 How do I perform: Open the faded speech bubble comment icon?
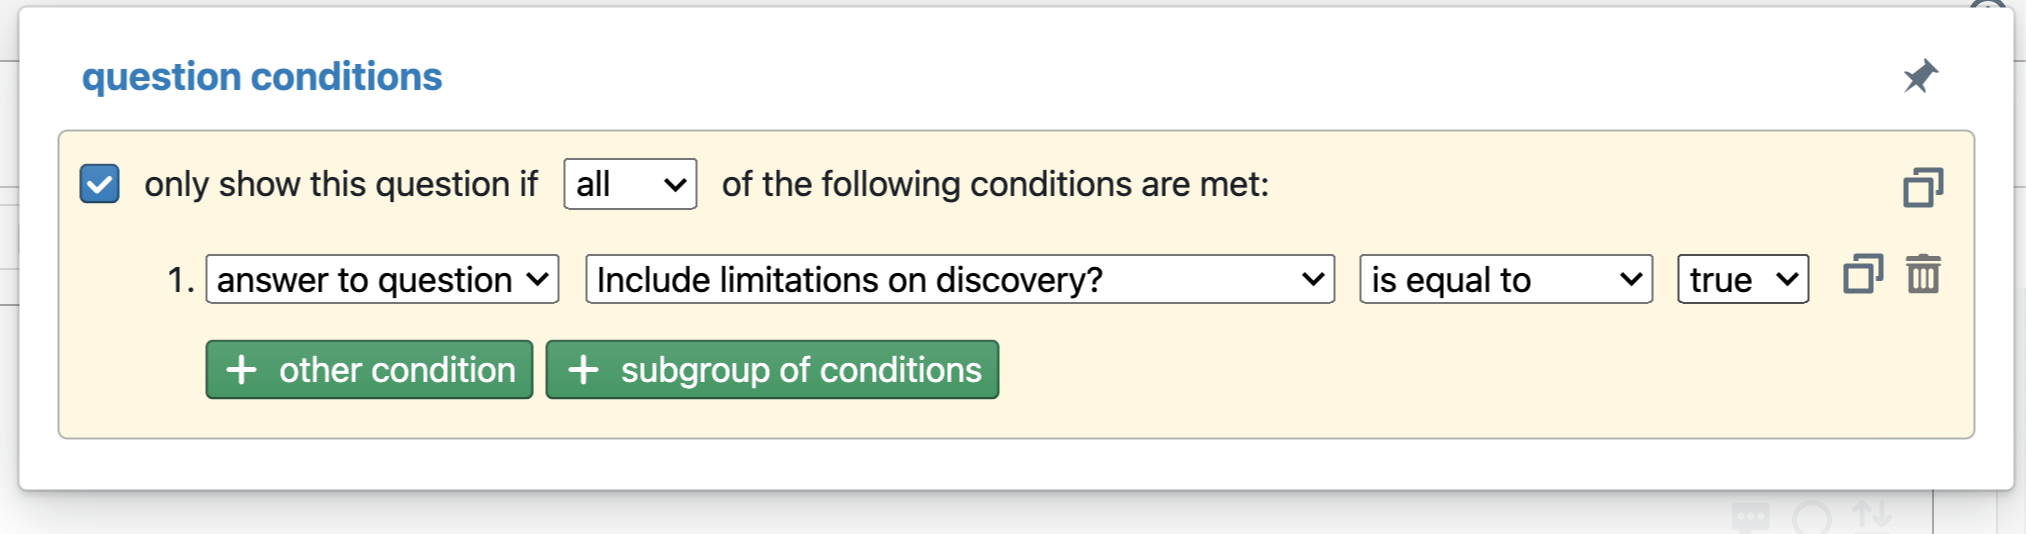point(1751,517)
